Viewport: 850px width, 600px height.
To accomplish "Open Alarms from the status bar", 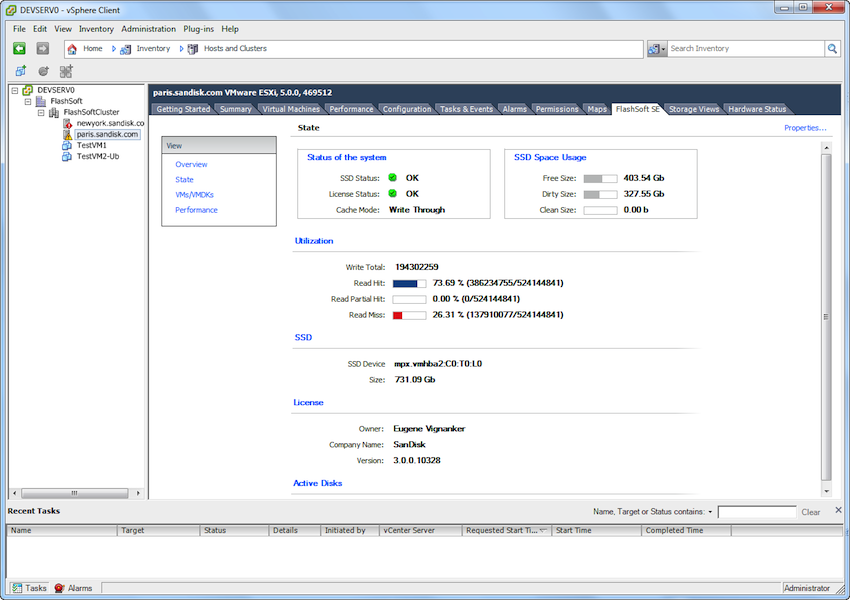I will [74, 588].
